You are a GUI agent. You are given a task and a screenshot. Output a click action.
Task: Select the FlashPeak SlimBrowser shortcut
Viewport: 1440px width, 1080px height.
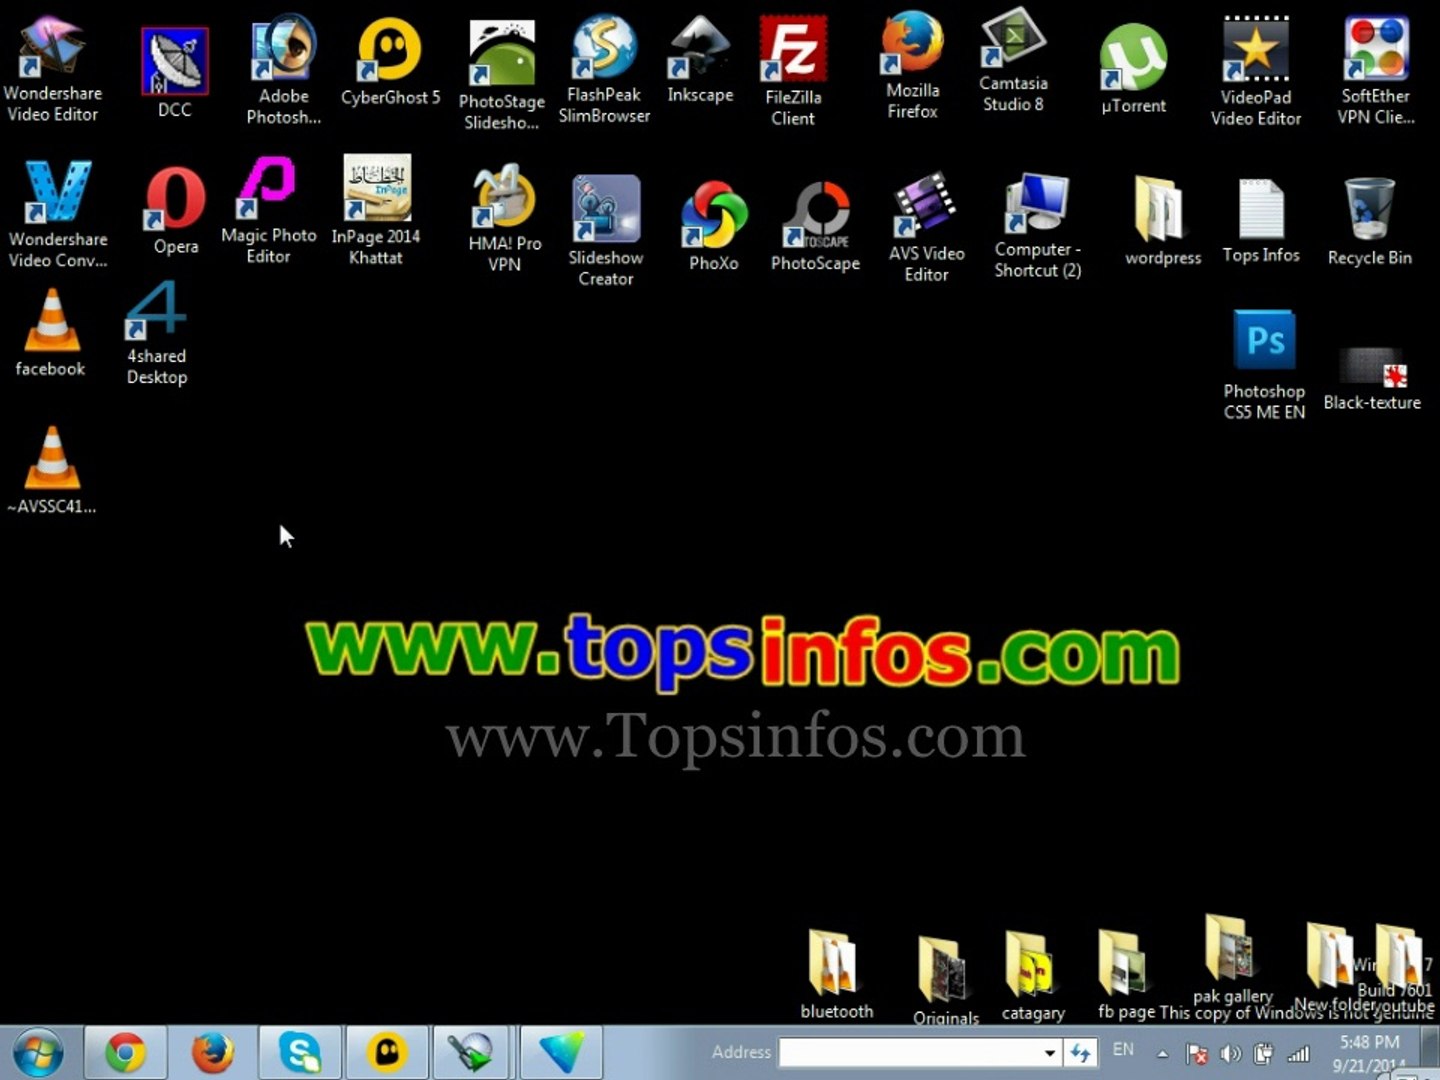point(604,70)
